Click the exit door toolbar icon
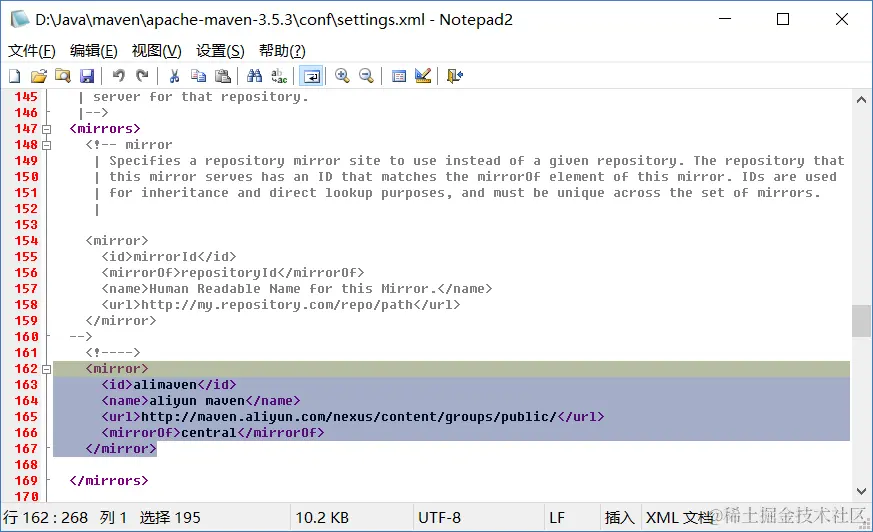The width and height of the screenshot is (873, 532). [455, 76]
